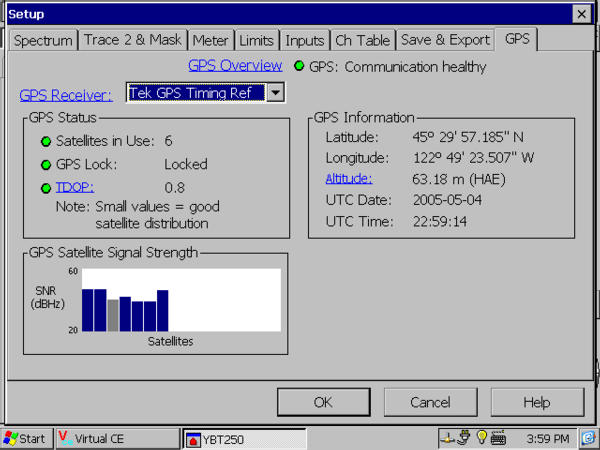This screenshot has width=600, height=450.
Task: Click the TDOP green status light
Action: [45, 187]
